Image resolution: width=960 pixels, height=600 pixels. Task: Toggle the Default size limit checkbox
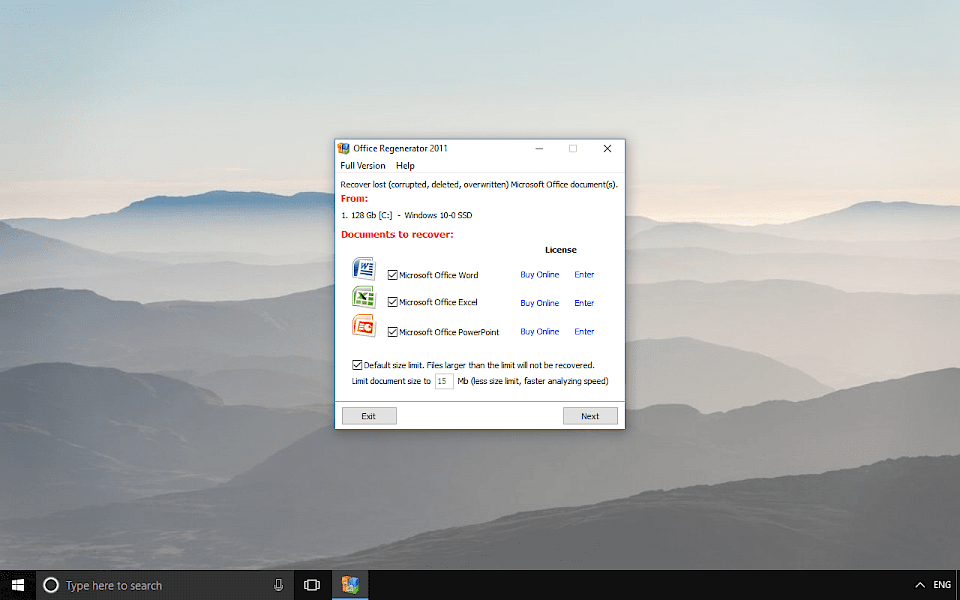(x=357, y=365)
